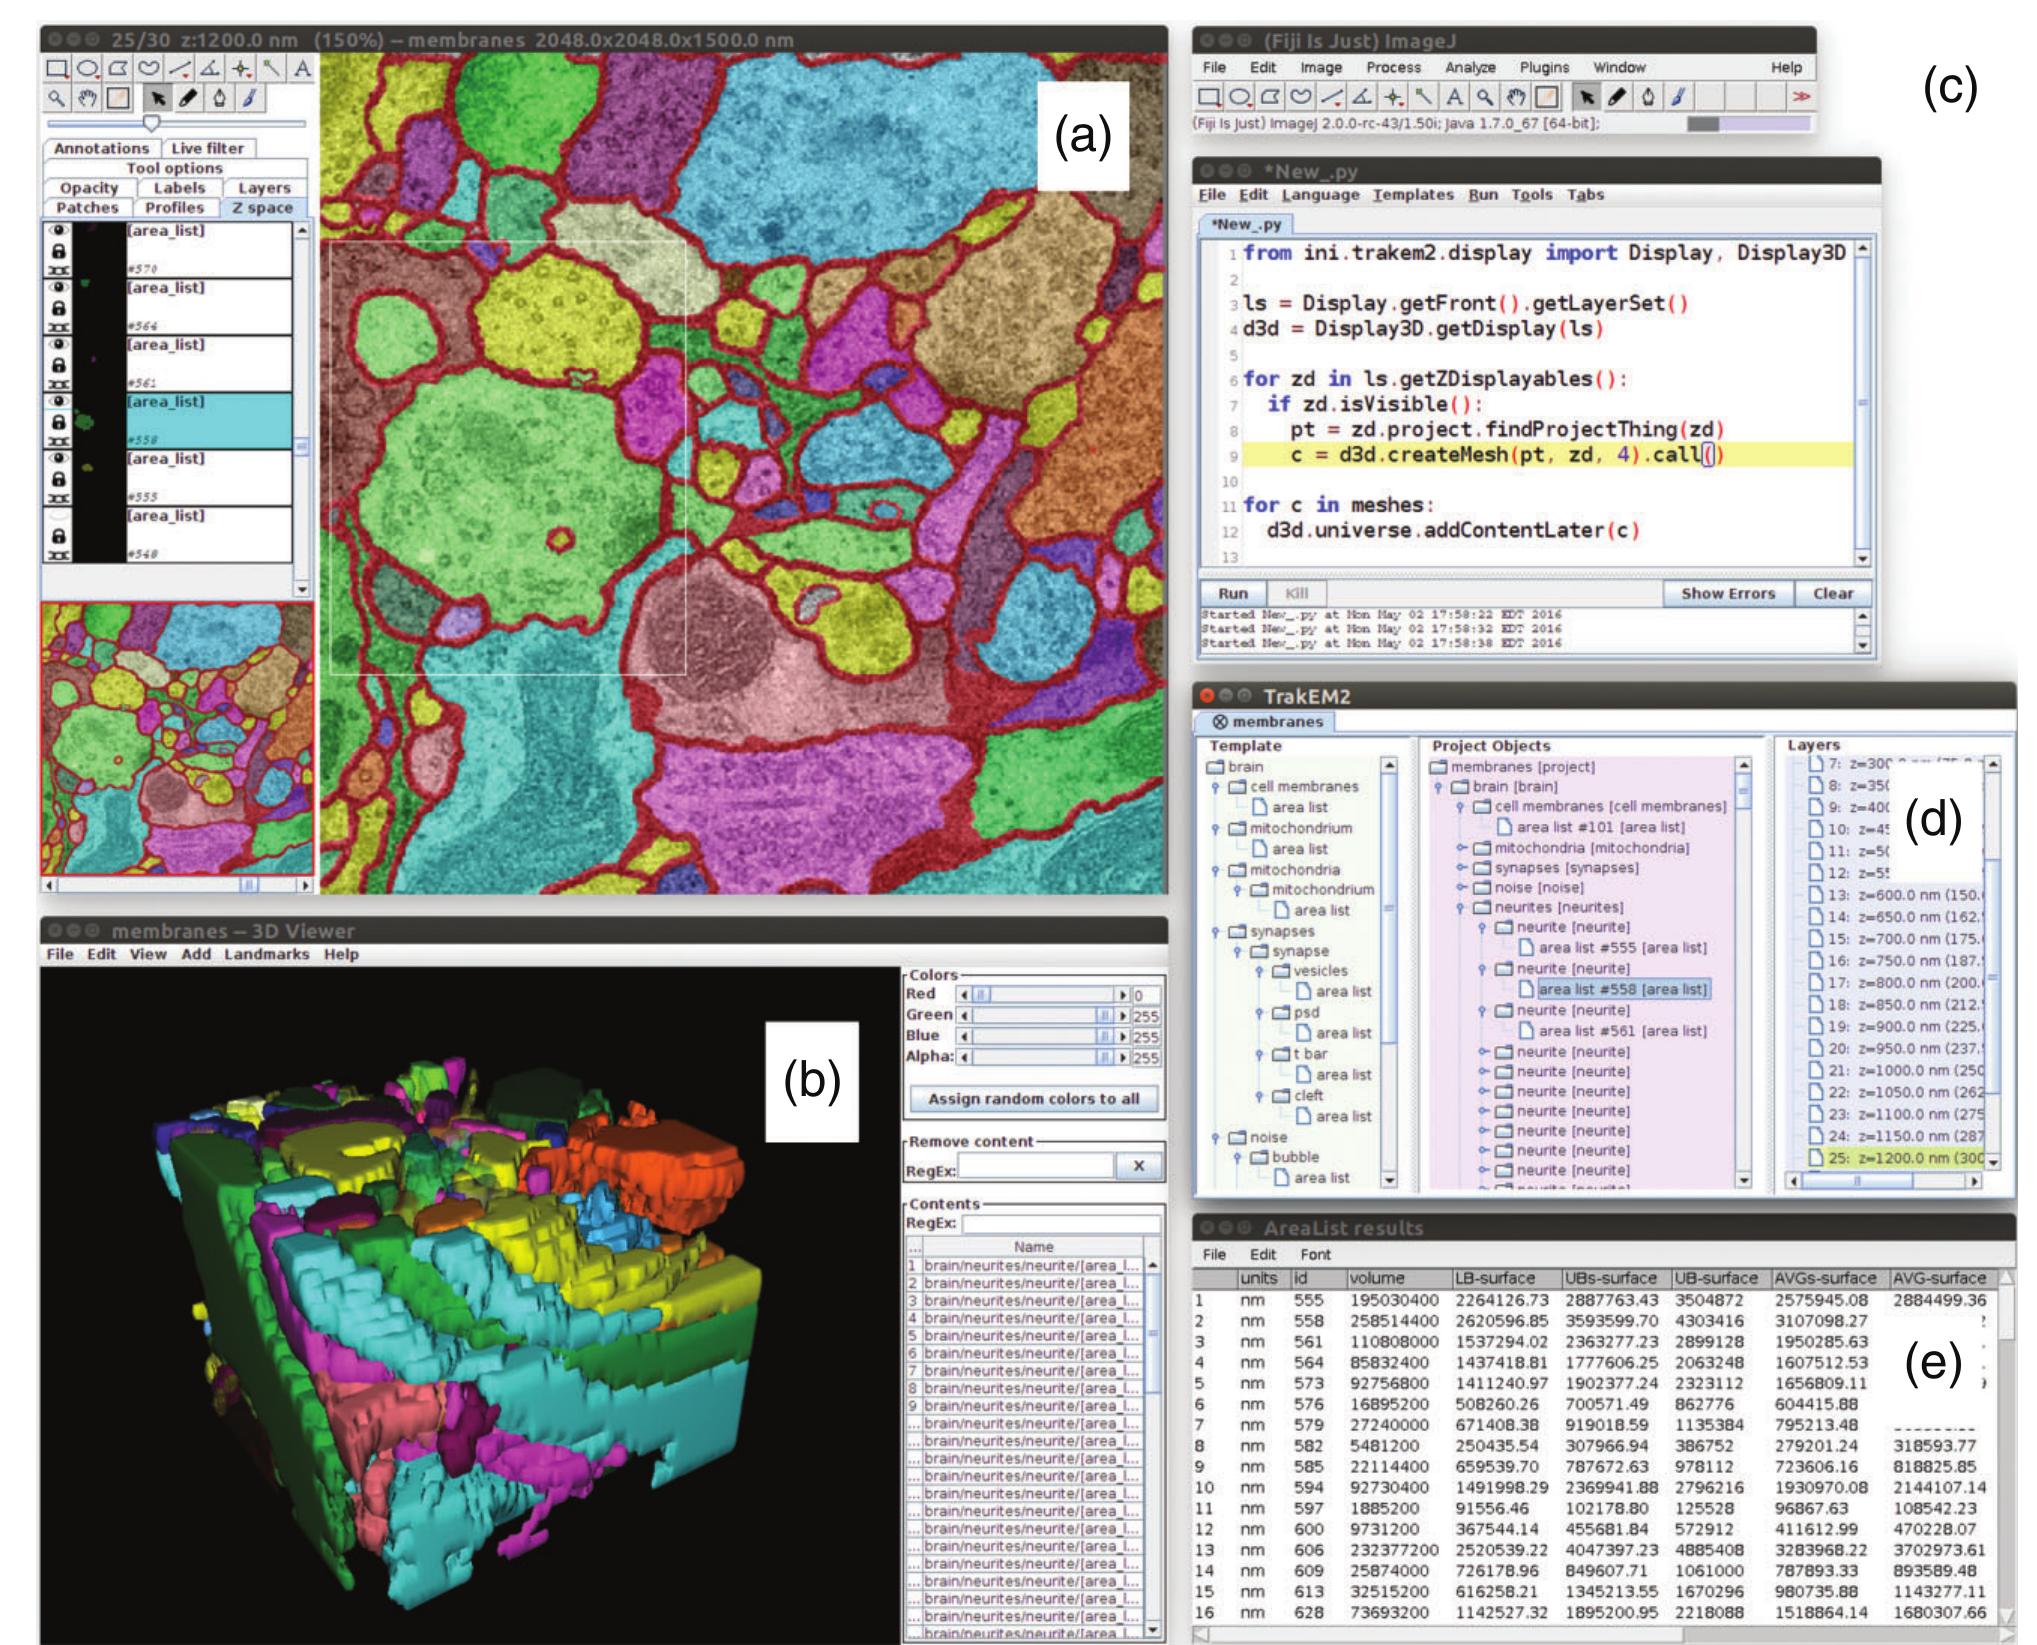This screenshot has height=1645, width=2037.
Task: Unlock area_list #555 with its padlock icon
Action: click(x=58, y=479)
